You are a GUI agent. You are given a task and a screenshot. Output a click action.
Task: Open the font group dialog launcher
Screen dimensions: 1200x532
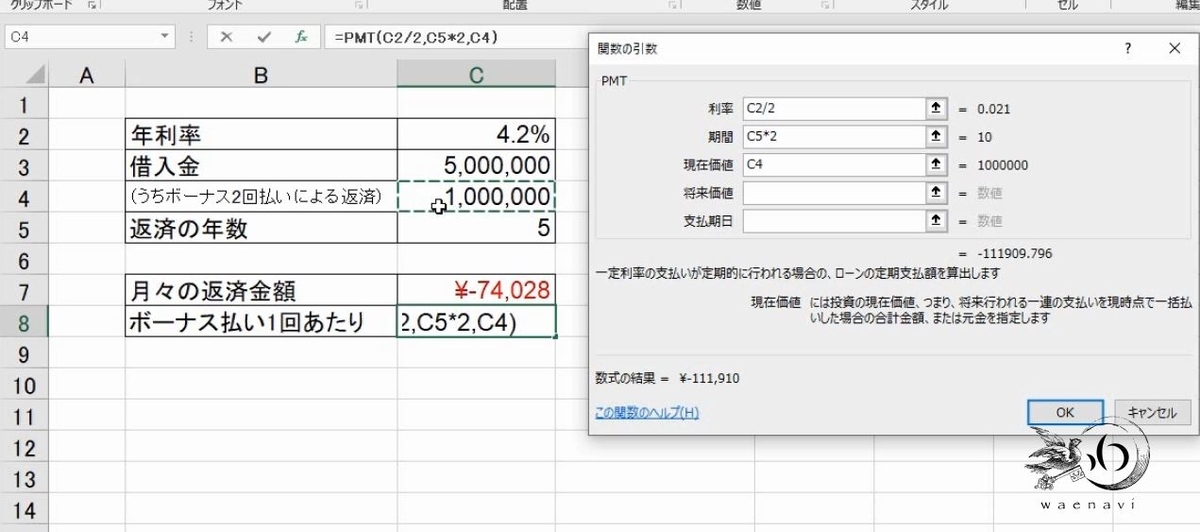click(x=360, y=6)
